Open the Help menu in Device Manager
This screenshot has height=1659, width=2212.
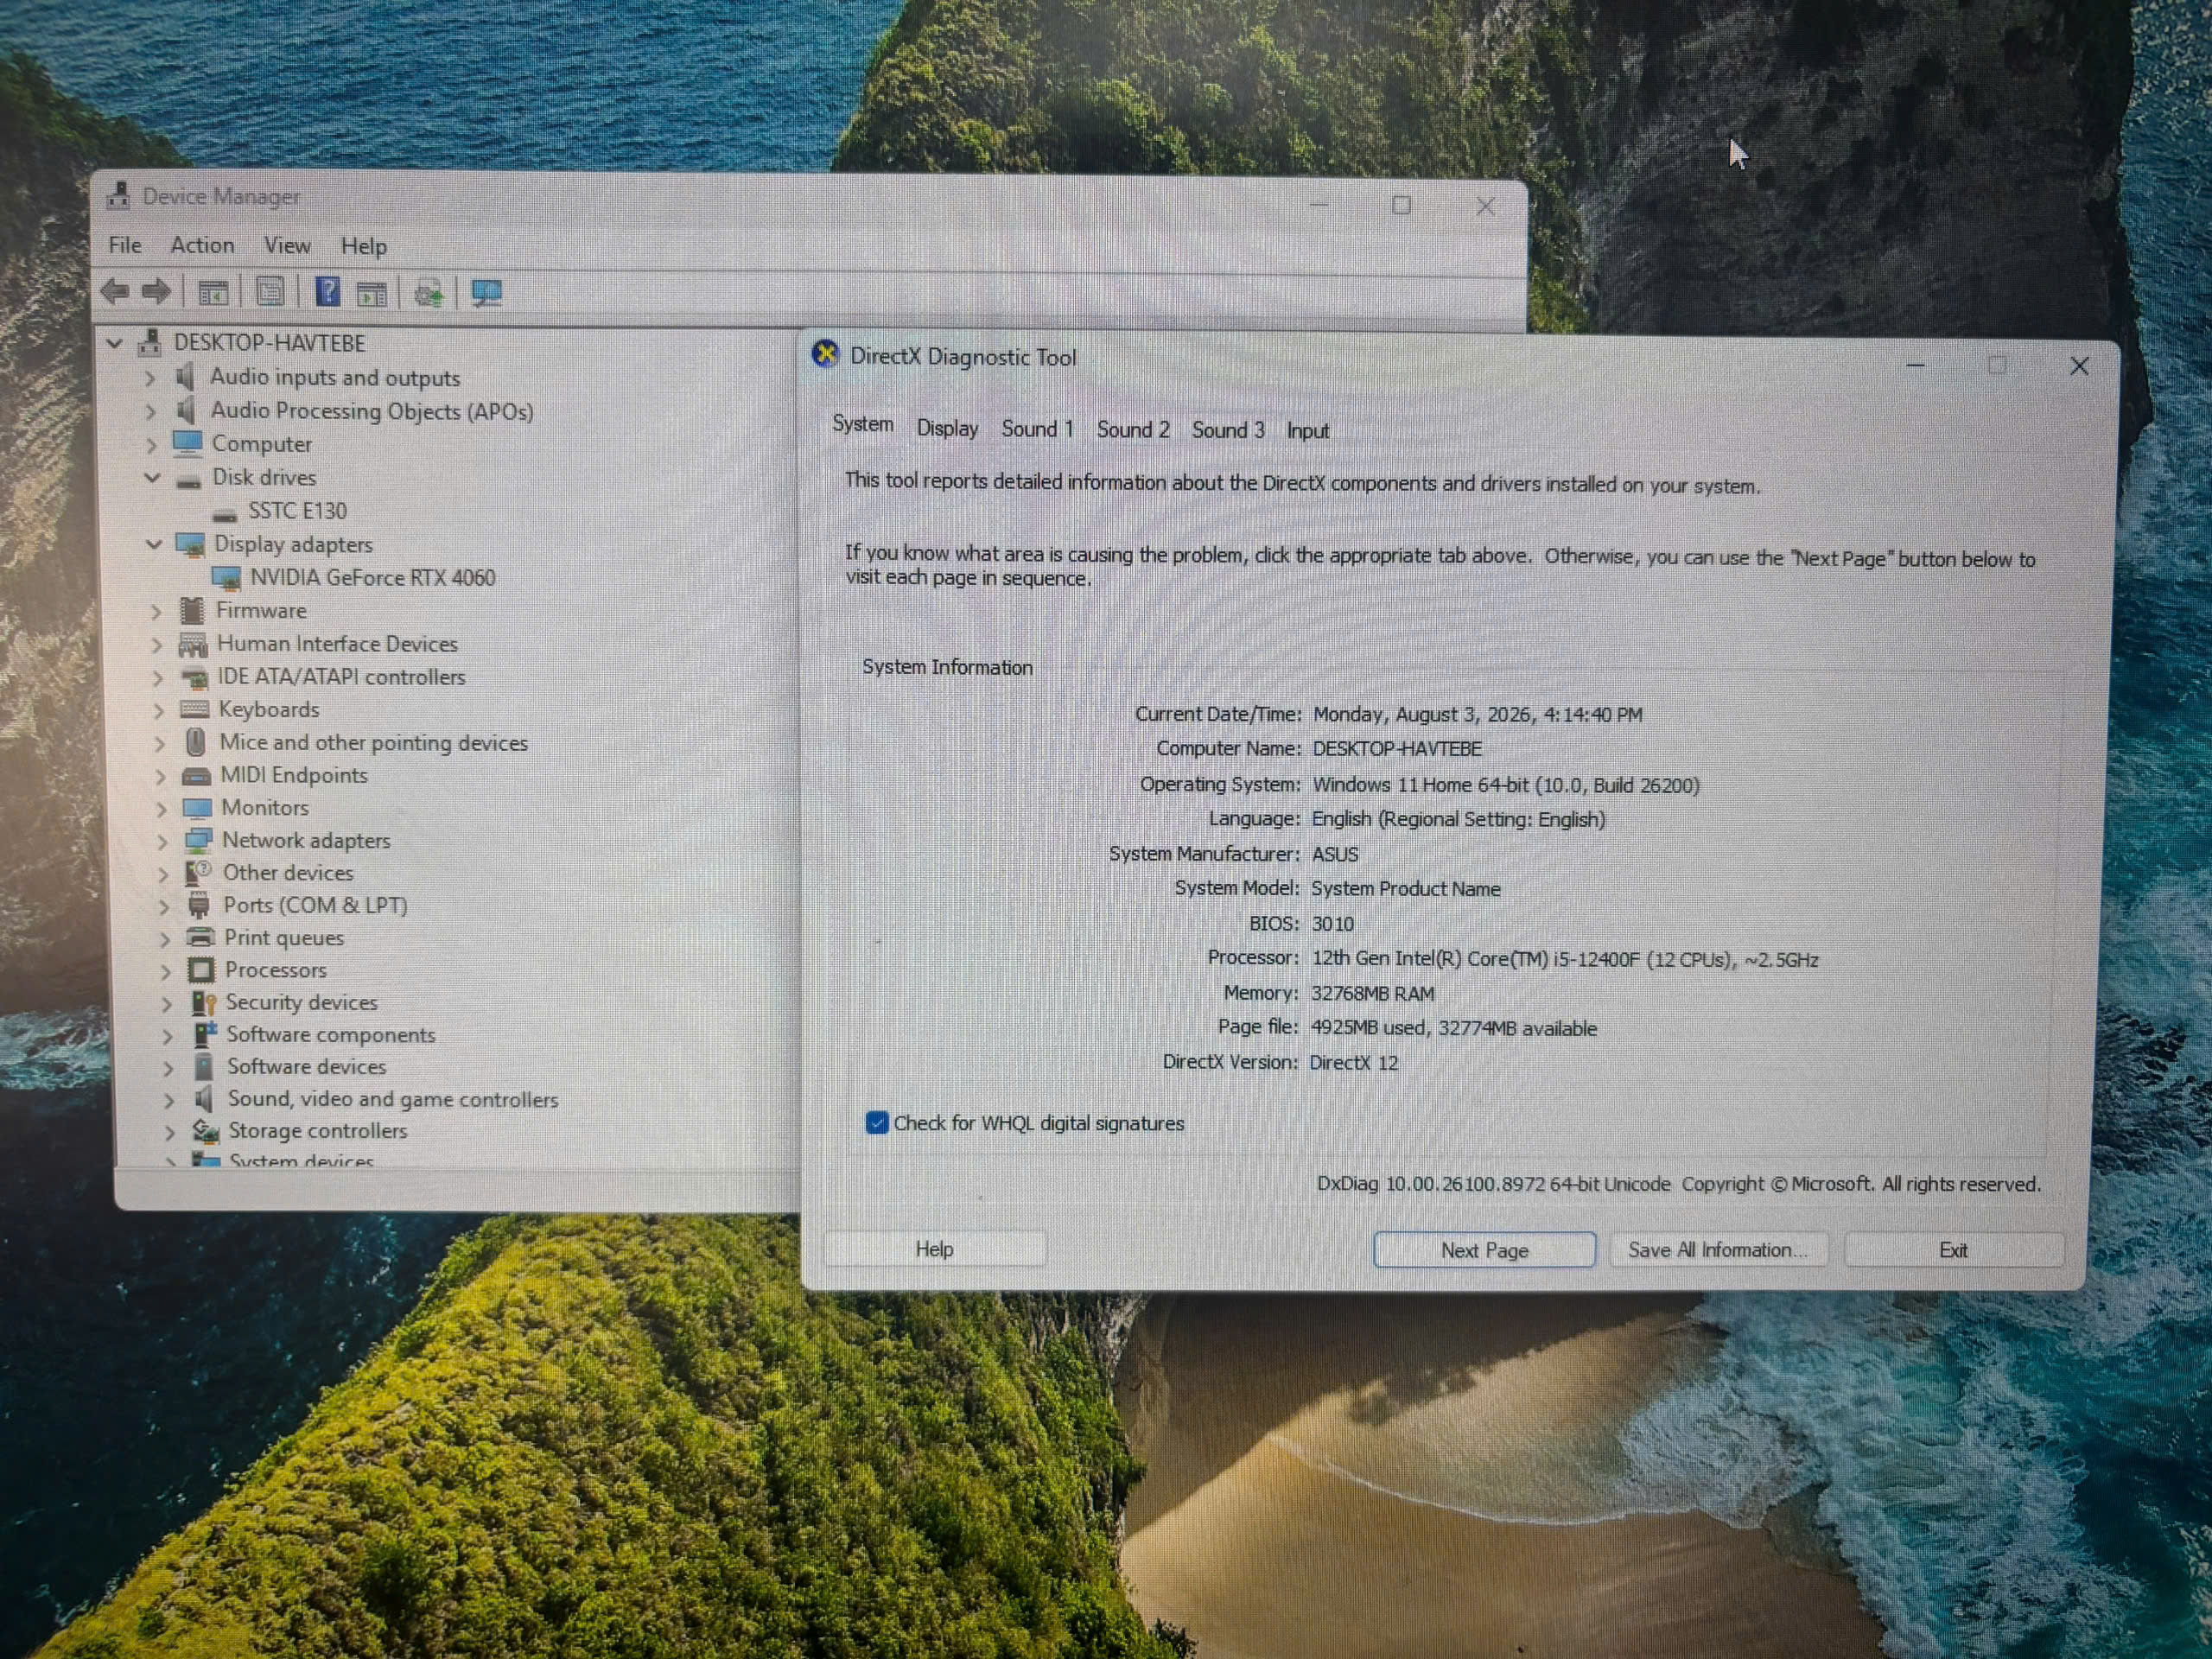click(364, 246)
